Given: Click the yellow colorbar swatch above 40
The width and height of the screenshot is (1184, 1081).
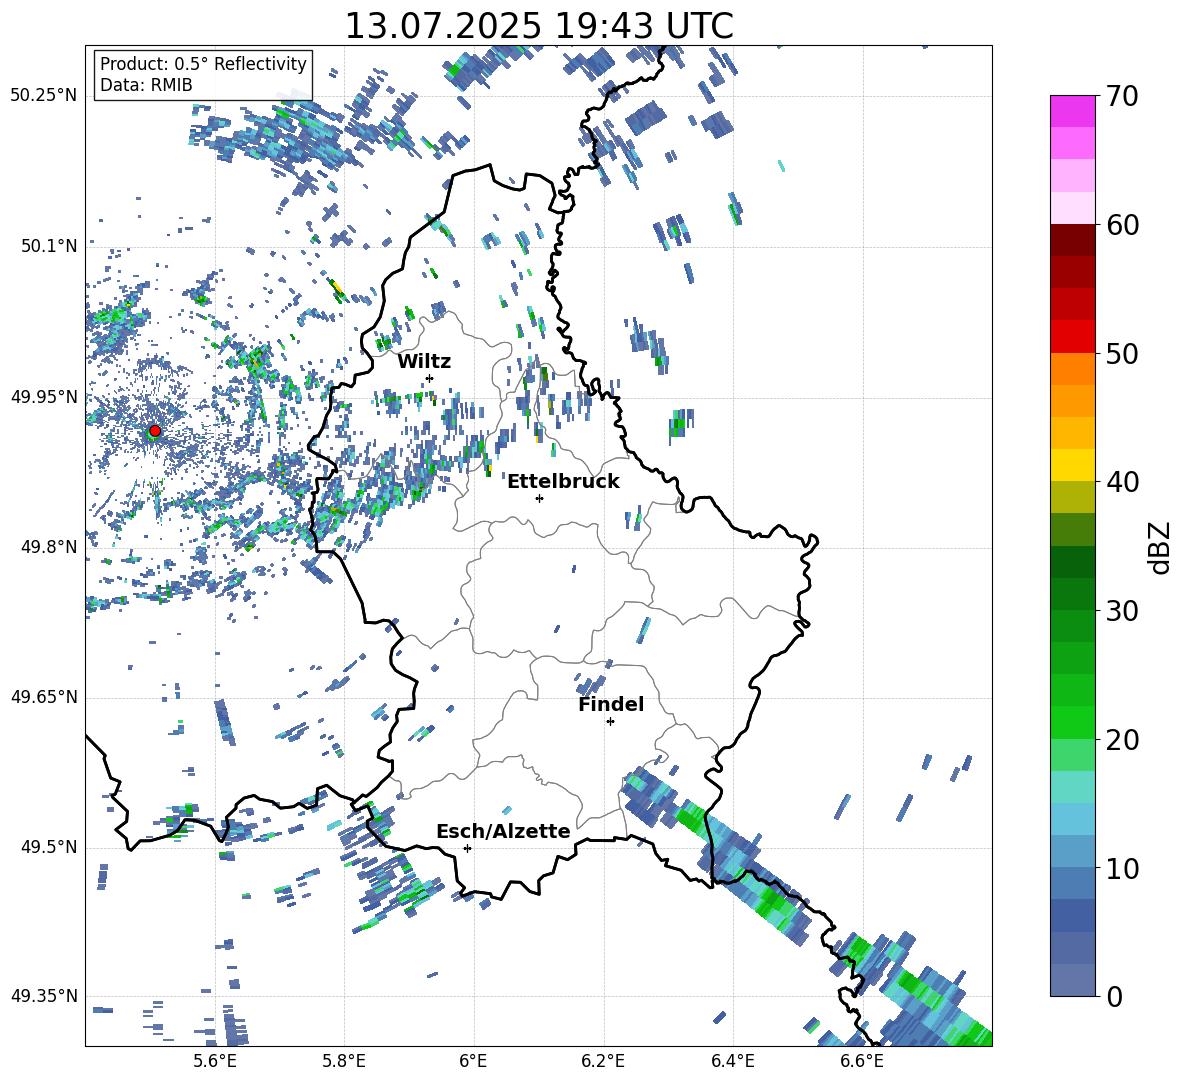Looking at the screenshot, I should coord(1073,465).
